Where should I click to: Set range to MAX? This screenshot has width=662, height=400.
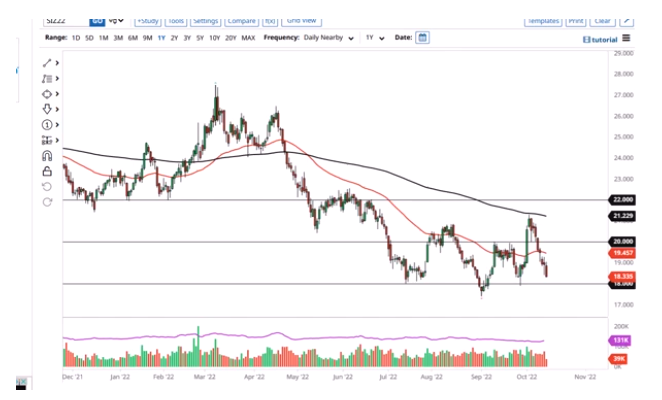click(248, 38)
